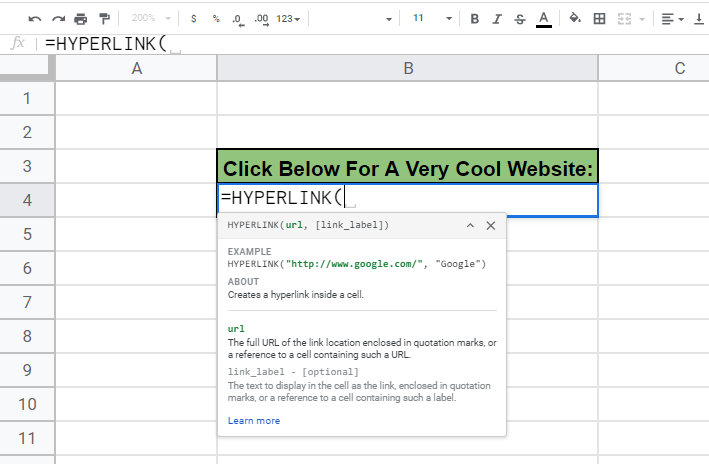The height and width of the screenshot is (464, 709).
Task: Open the font size 11 dropdown
Action: point(432,19)
